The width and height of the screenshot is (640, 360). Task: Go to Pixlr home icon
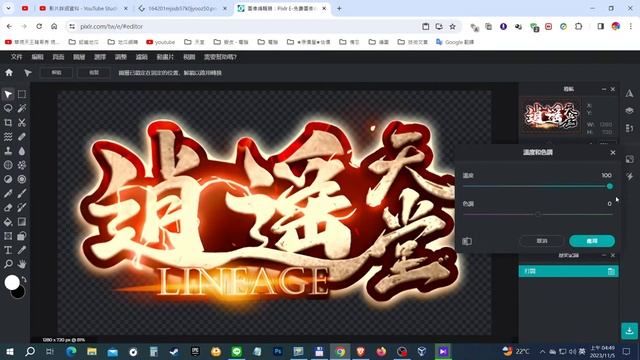tap(9, 73)
